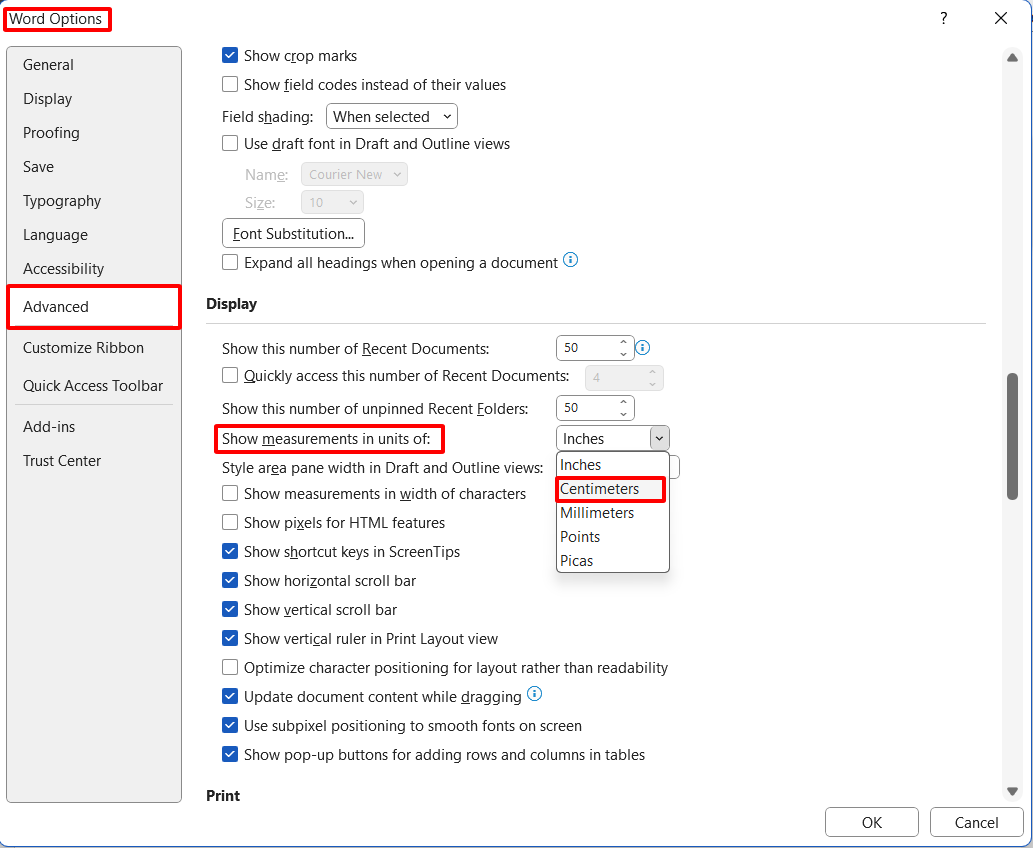Open the Display category in sidebar
Image resolution: width=1033 pixels, height=848 pixels.
(94, 99)
